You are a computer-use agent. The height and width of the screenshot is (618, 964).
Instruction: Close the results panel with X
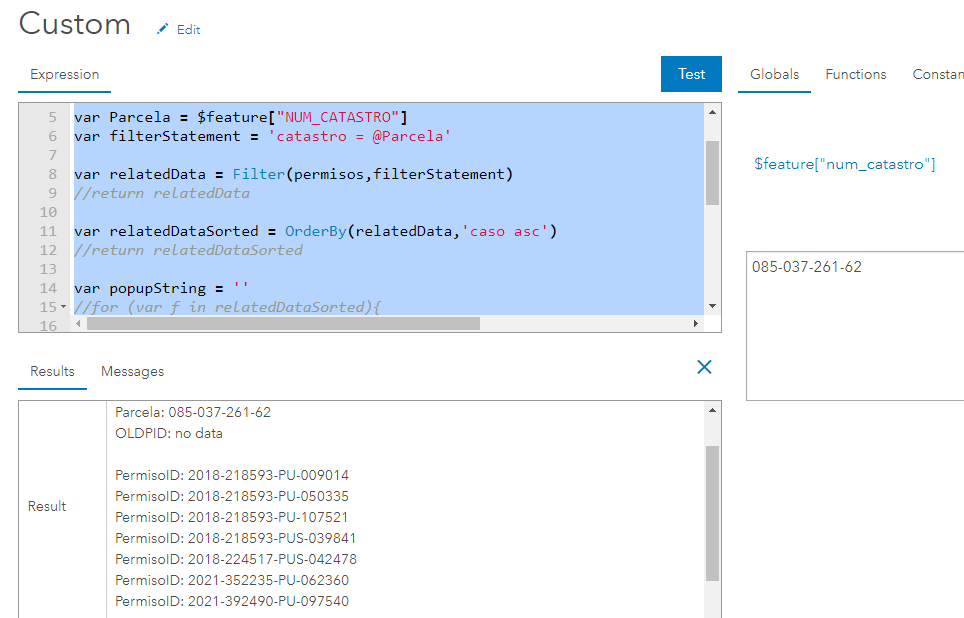[x=704, y=367]
